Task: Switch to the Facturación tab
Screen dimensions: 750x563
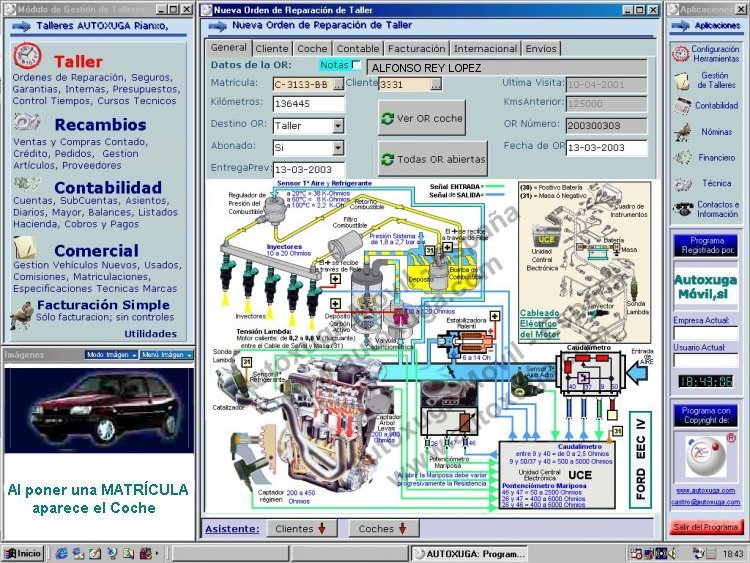Action: [416, 48]
